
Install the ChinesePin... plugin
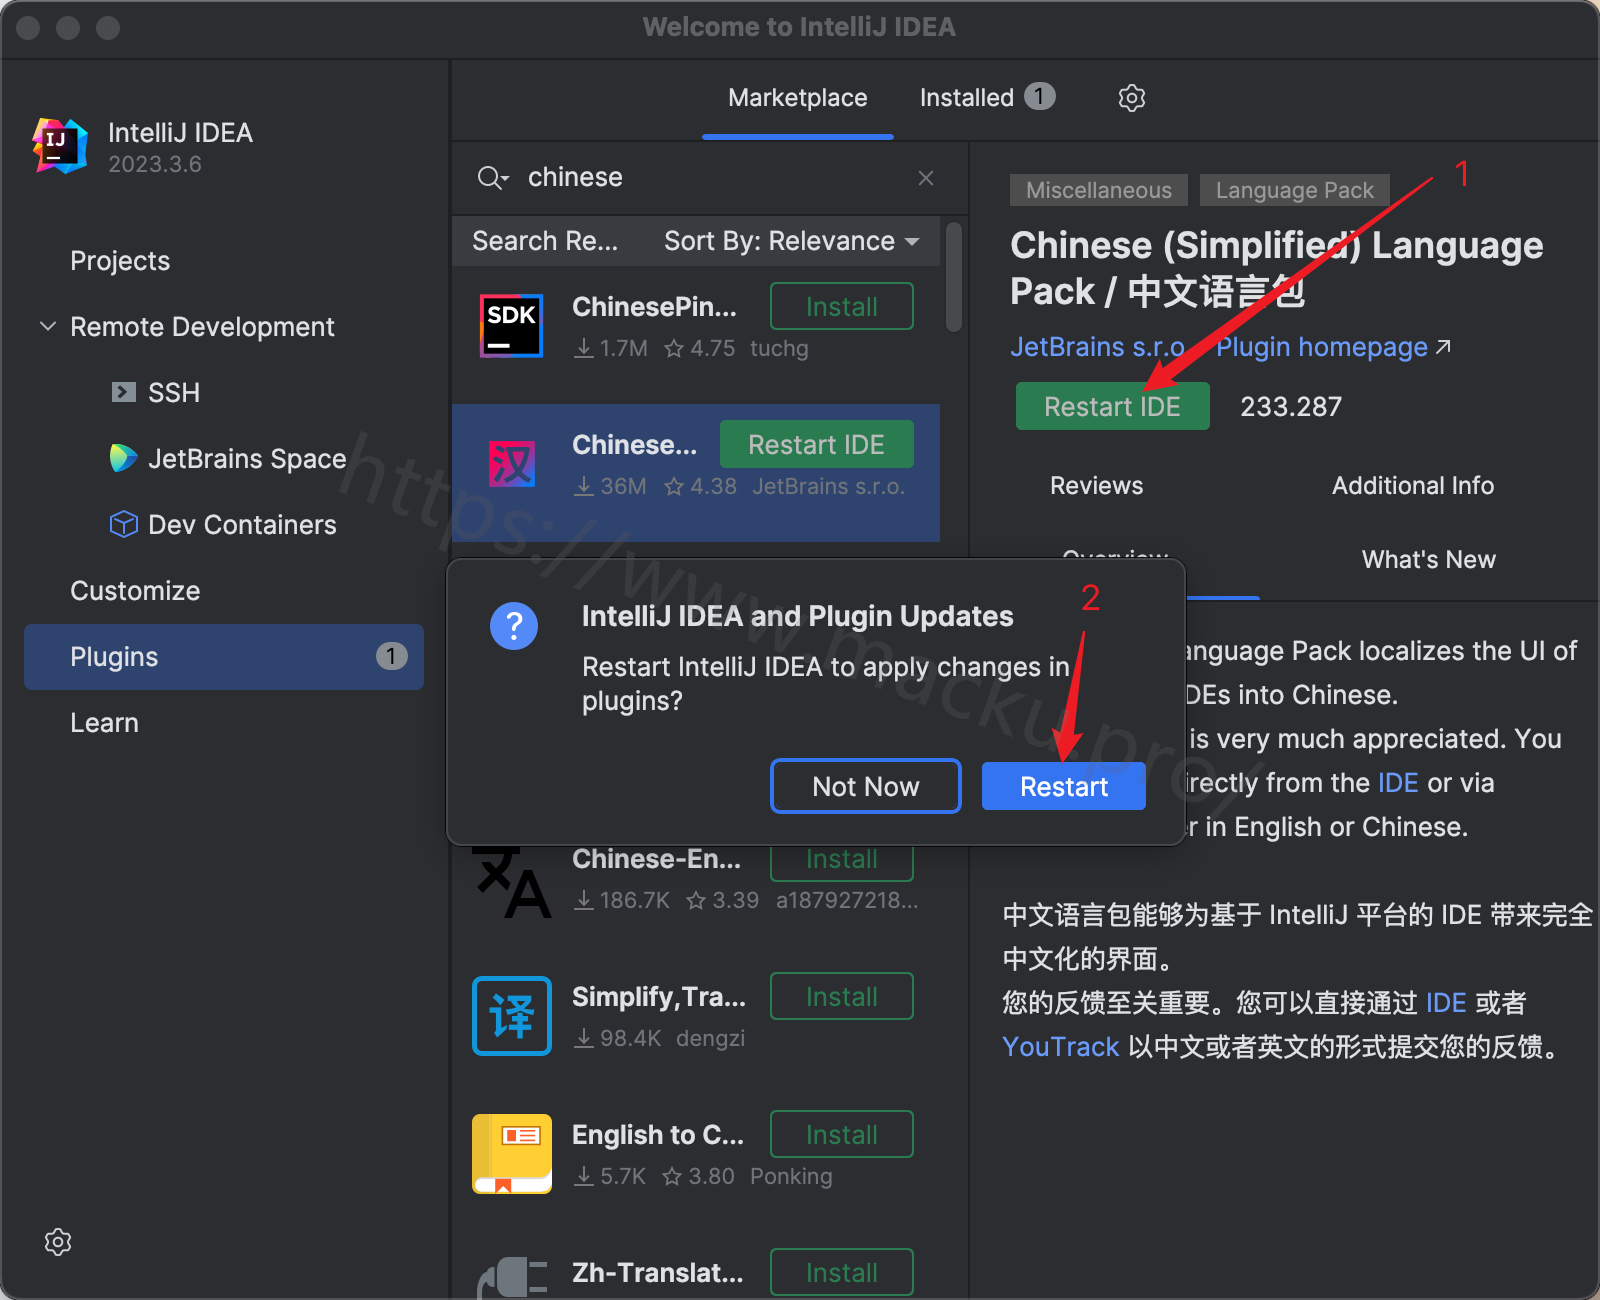841,306
